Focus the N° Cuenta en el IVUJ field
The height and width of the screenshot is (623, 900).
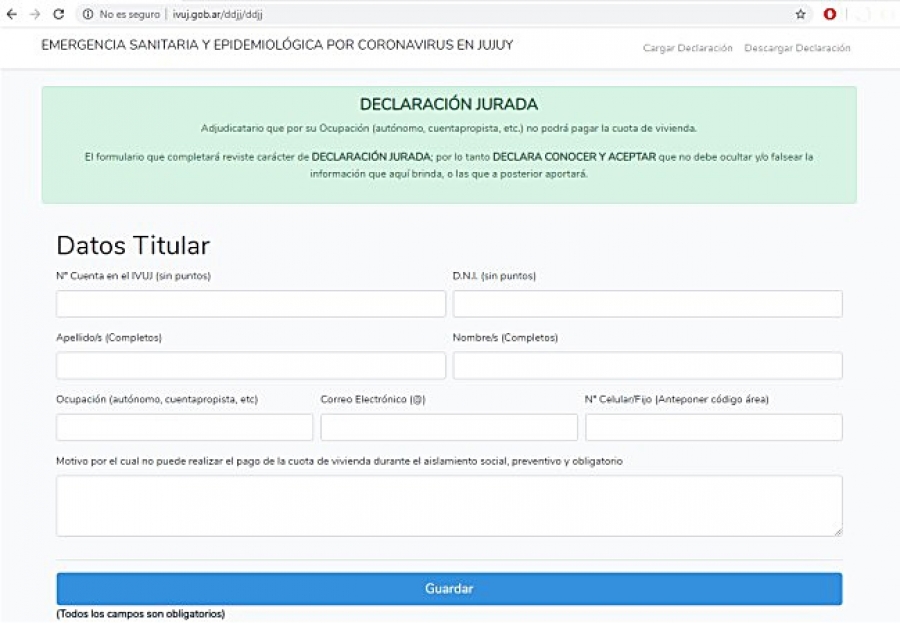(251, 304)
